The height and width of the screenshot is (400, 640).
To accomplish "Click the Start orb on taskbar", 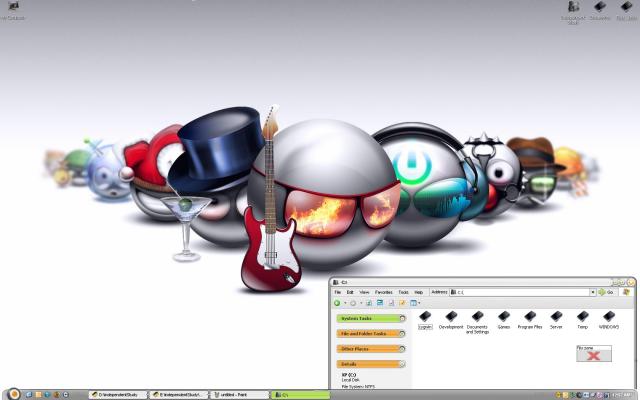I will 13,394.
